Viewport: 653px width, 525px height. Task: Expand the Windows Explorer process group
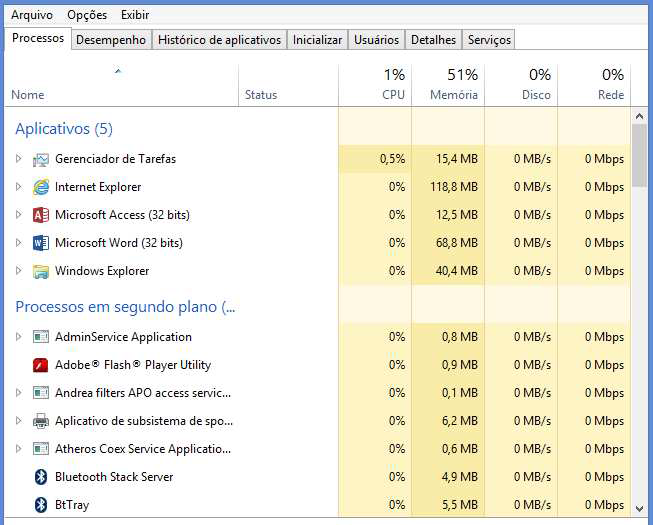point(18,271)
